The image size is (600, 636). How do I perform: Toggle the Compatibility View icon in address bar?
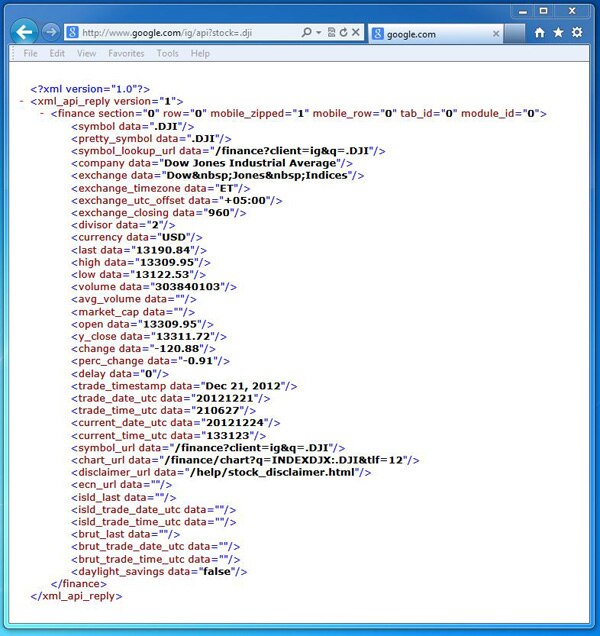[x=330, y=33]
